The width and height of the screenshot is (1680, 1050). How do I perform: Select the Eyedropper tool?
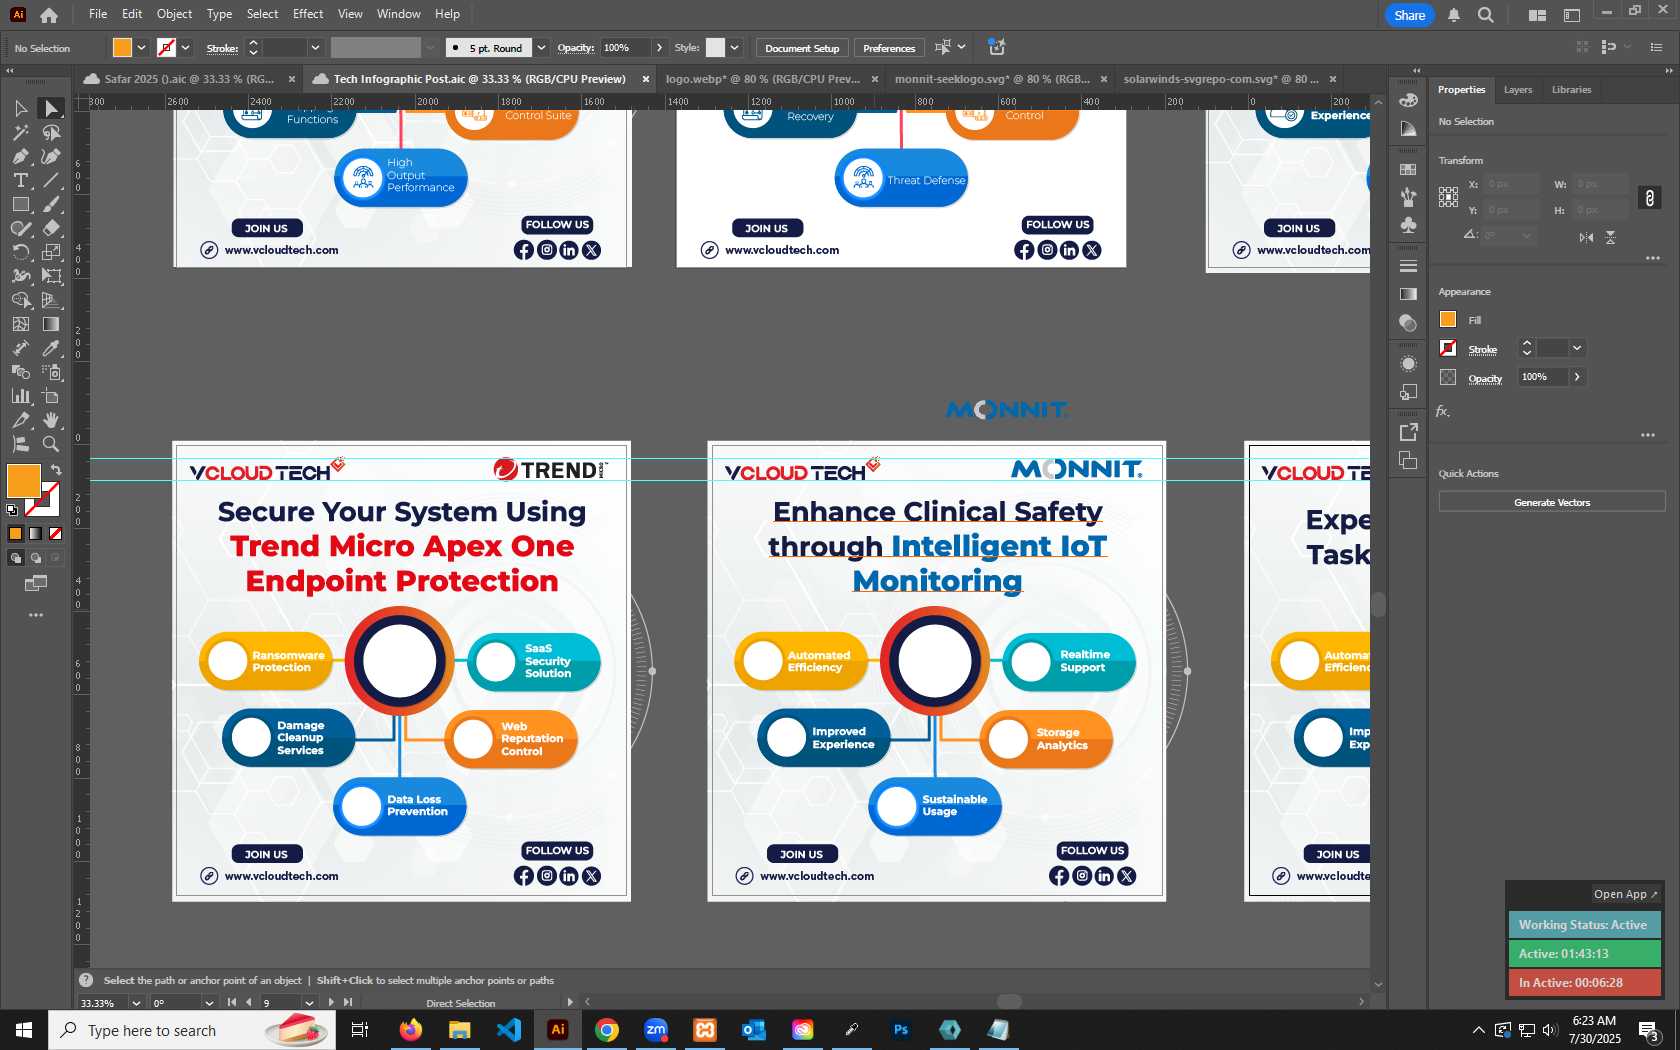click(51, 348)
